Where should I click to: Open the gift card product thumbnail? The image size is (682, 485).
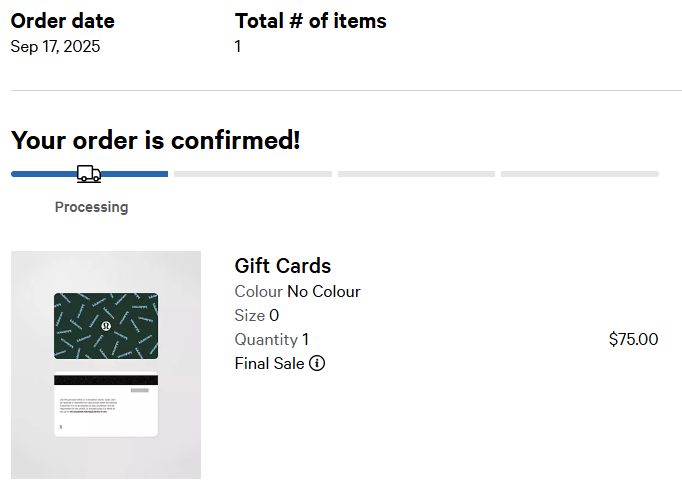tap(106, 365)
